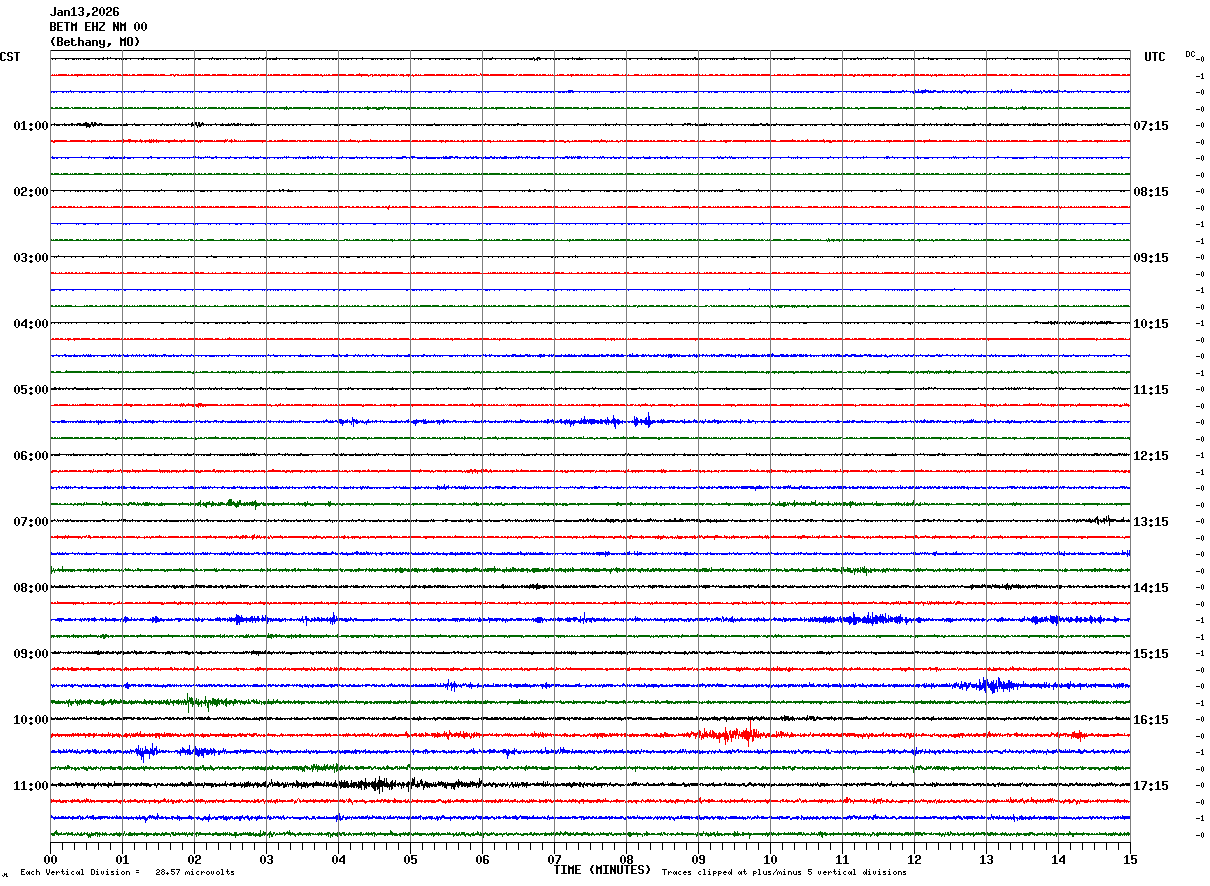
Task: Select the 08:00 CST row label
Action: pos(31,588)
